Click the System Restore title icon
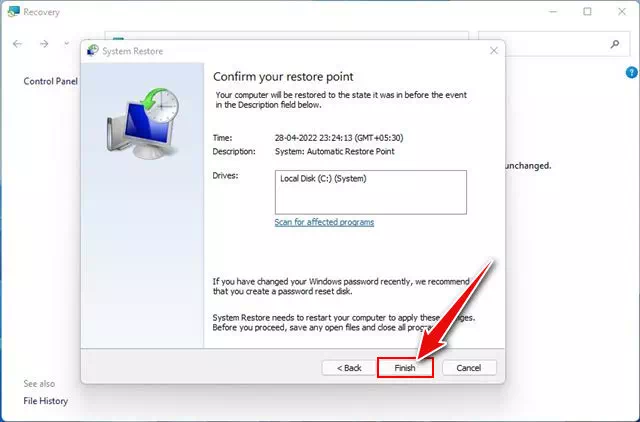This screenshot has width=640, height=422. [93, 51]
